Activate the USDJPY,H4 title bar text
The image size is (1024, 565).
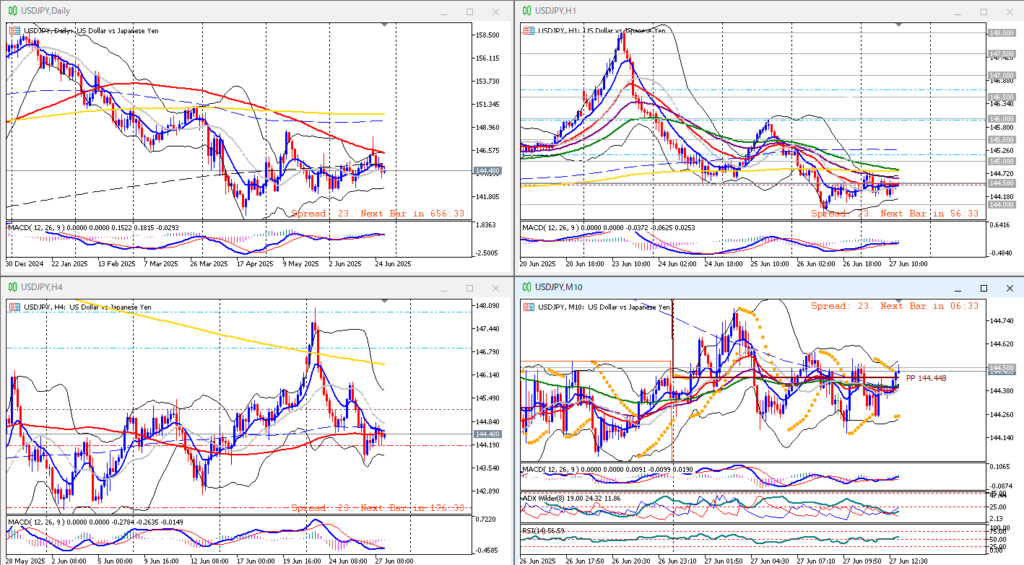(x=42, y=287)
